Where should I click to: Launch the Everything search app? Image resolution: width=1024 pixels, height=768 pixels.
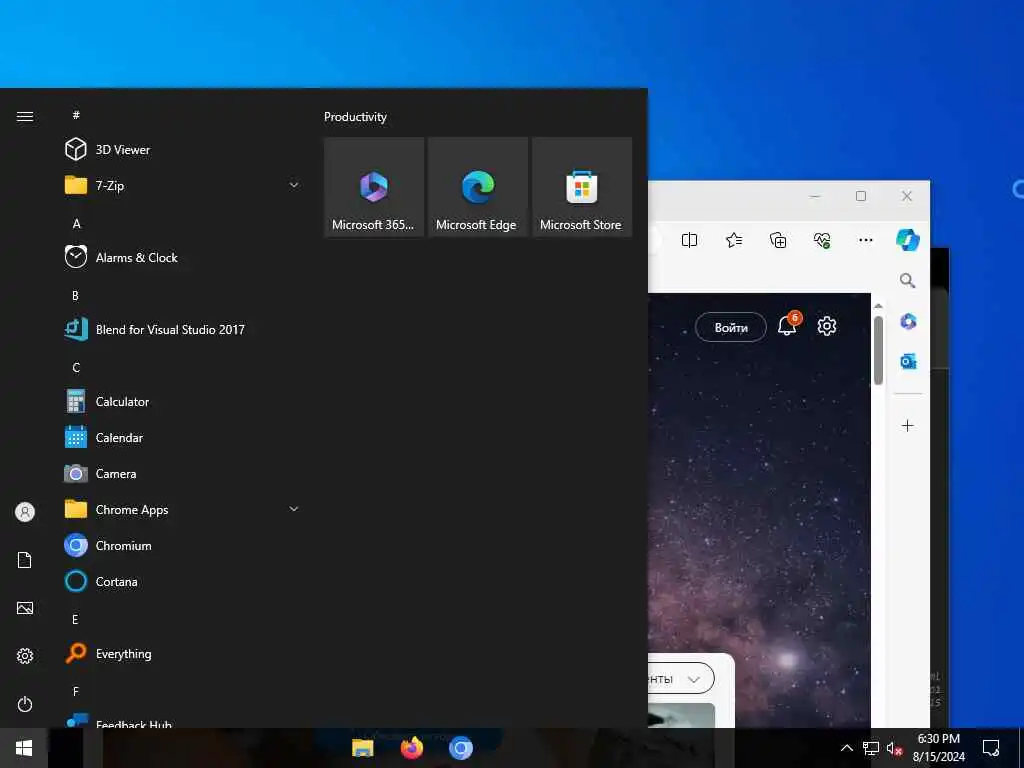183,654
